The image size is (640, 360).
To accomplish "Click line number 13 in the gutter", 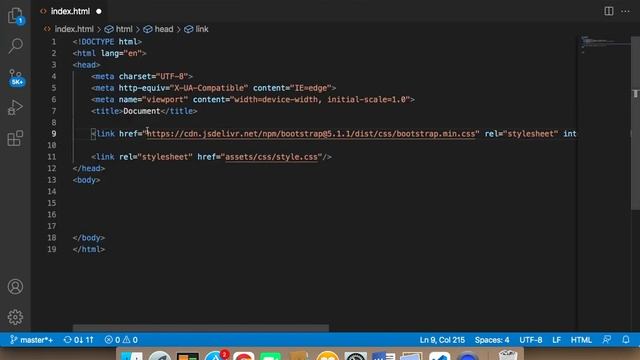I will pyautogui.click(x=51, y=180).
